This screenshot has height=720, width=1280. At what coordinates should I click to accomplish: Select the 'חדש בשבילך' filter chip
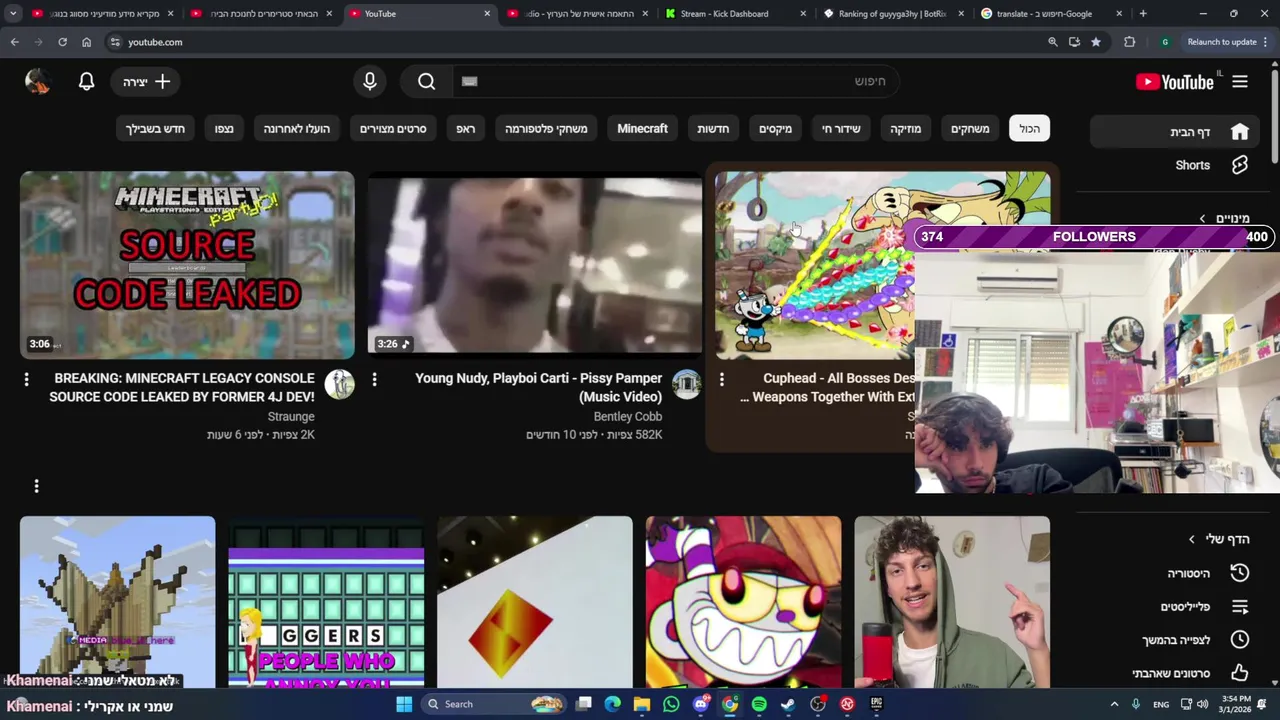(x=155, y=129)
